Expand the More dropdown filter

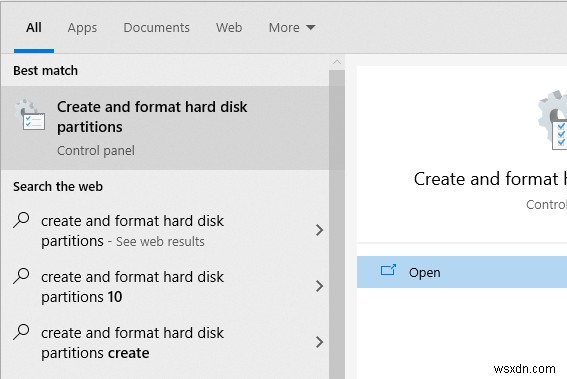tap(292, 28)
